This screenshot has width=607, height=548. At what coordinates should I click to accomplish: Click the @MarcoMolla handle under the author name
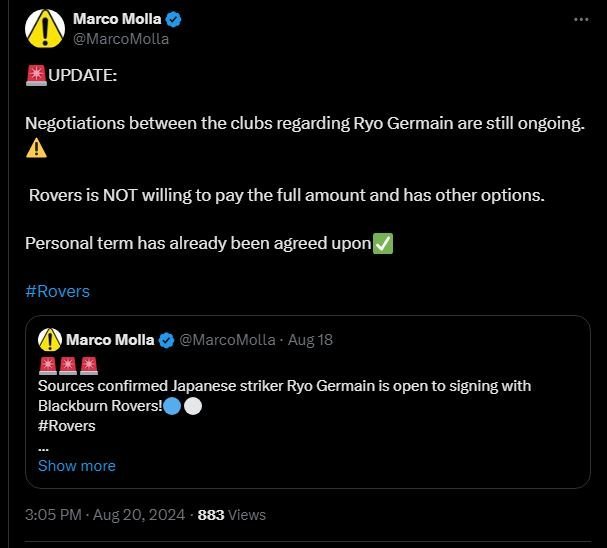(x=121, y=40)
